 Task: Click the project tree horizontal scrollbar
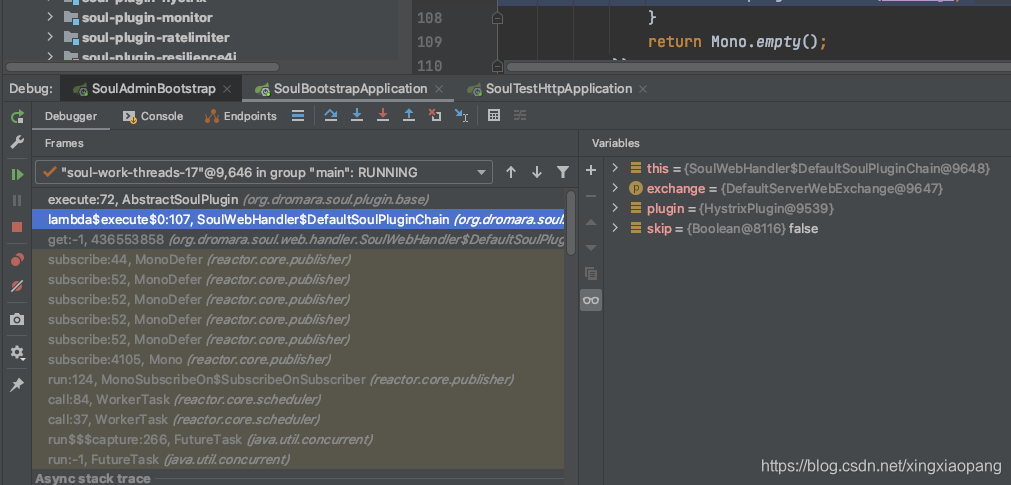pos(142,67)
